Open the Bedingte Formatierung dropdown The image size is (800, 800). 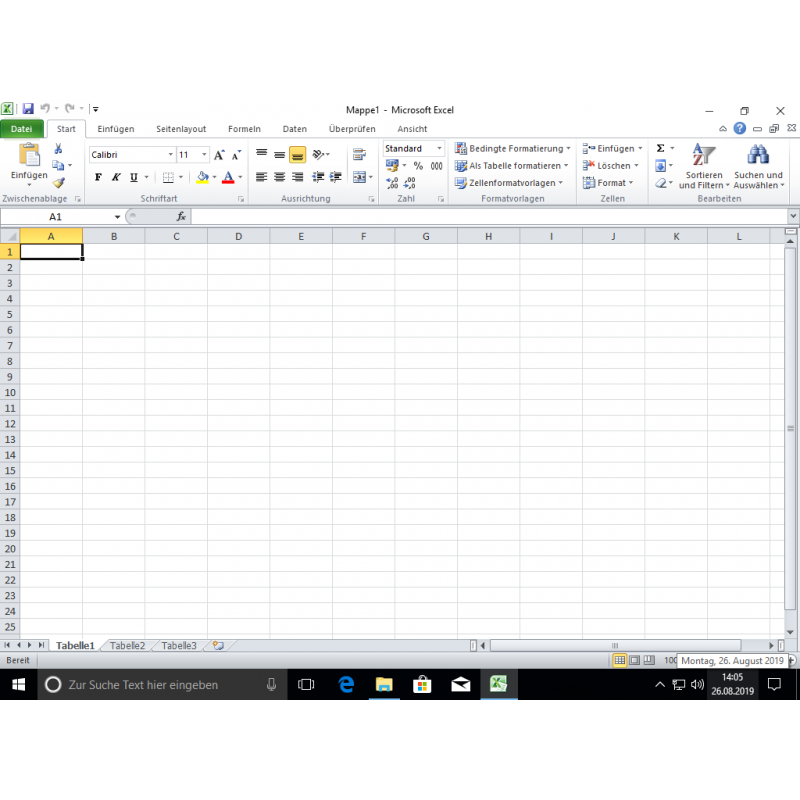click(512, 149)
